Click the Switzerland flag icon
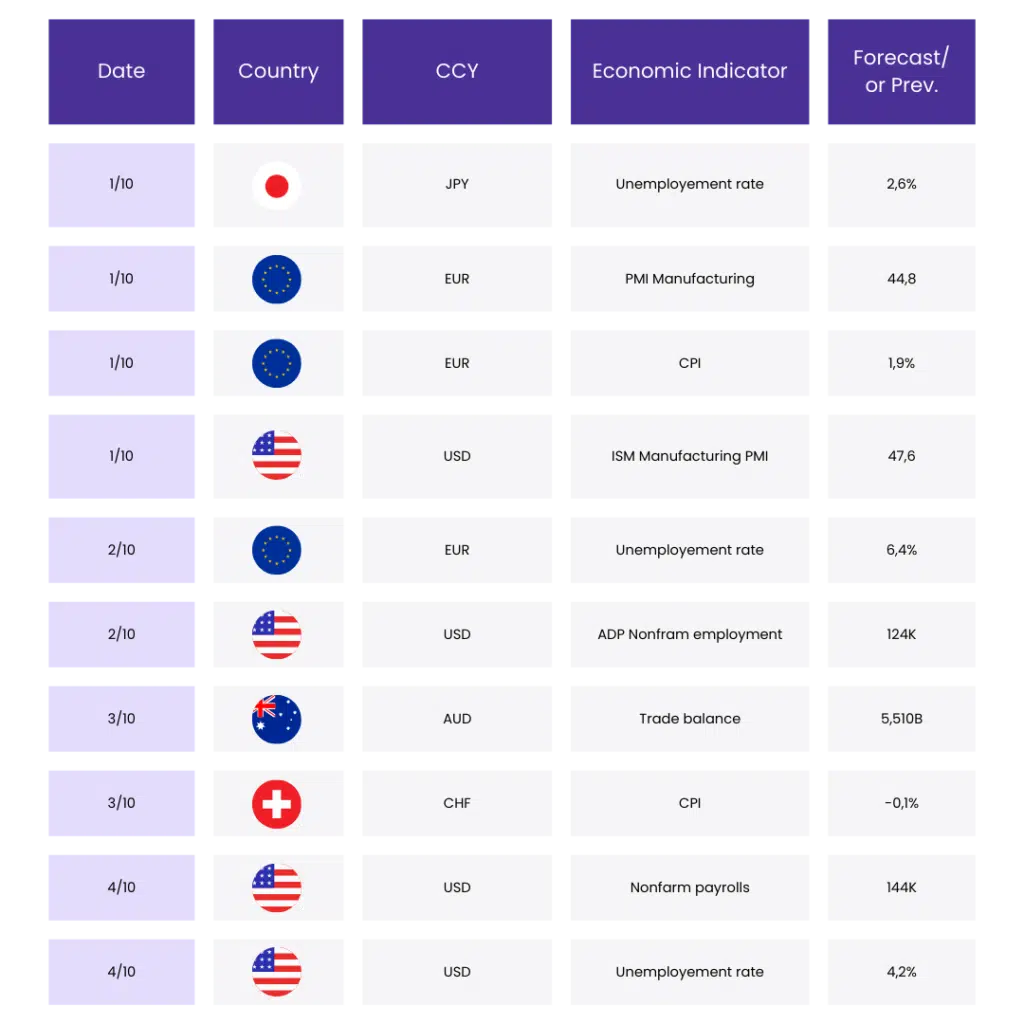The image size is (1024, 1024). tap(277, 803)
